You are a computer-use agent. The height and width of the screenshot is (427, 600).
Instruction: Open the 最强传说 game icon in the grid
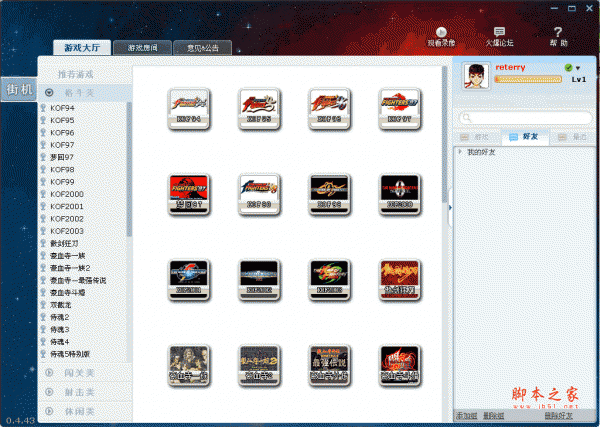pyautogui.click(x=329, y=365)
